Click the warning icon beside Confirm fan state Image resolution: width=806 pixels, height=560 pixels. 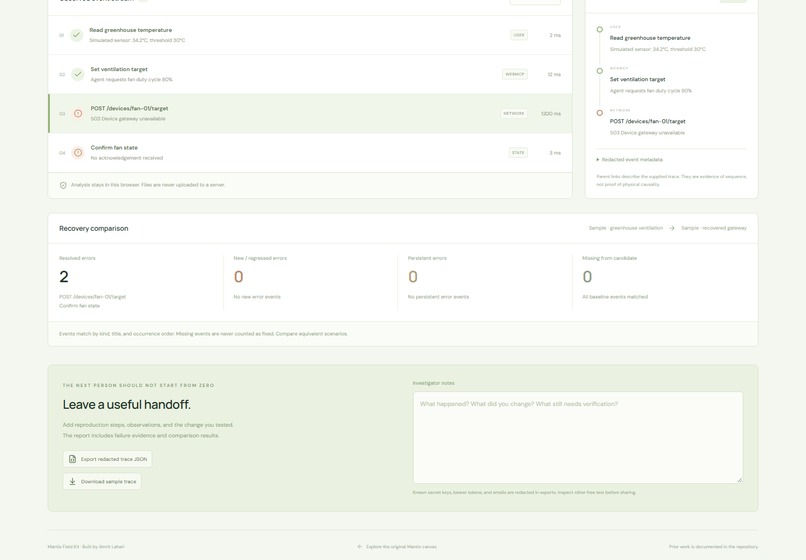click(x=78, y=153)
